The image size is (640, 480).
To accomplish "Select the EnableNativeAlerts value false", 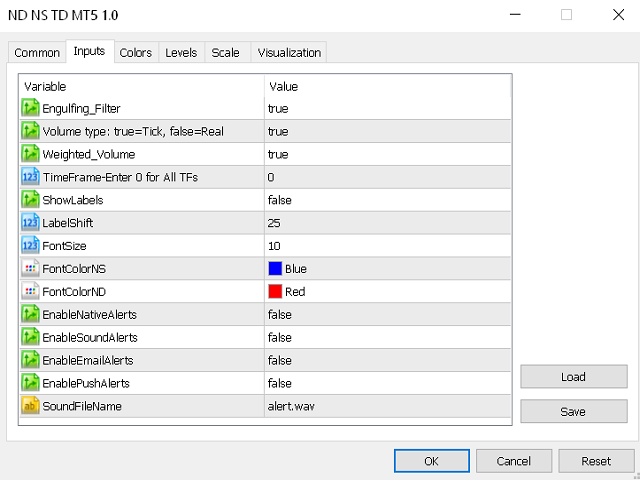I will coord(280,314).
